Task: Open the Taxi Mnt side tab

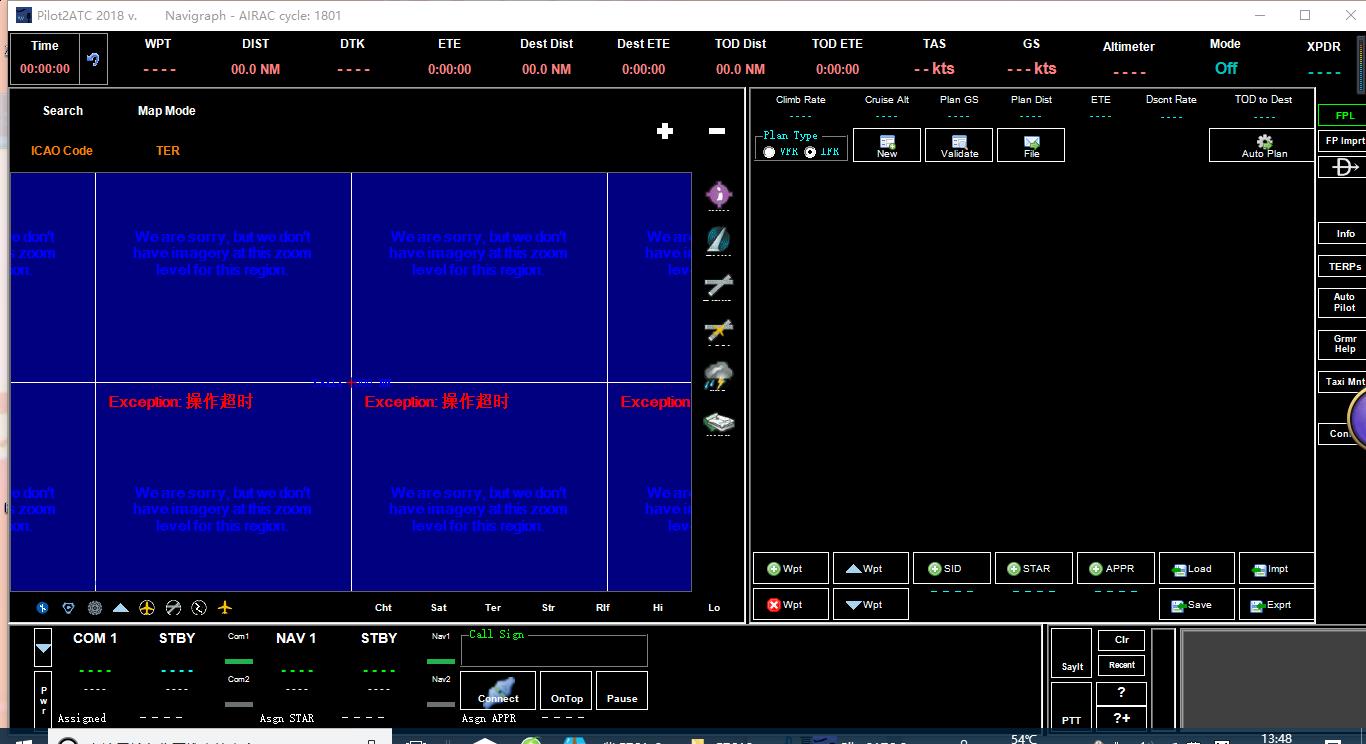Action: click(x=1344, y=381)
